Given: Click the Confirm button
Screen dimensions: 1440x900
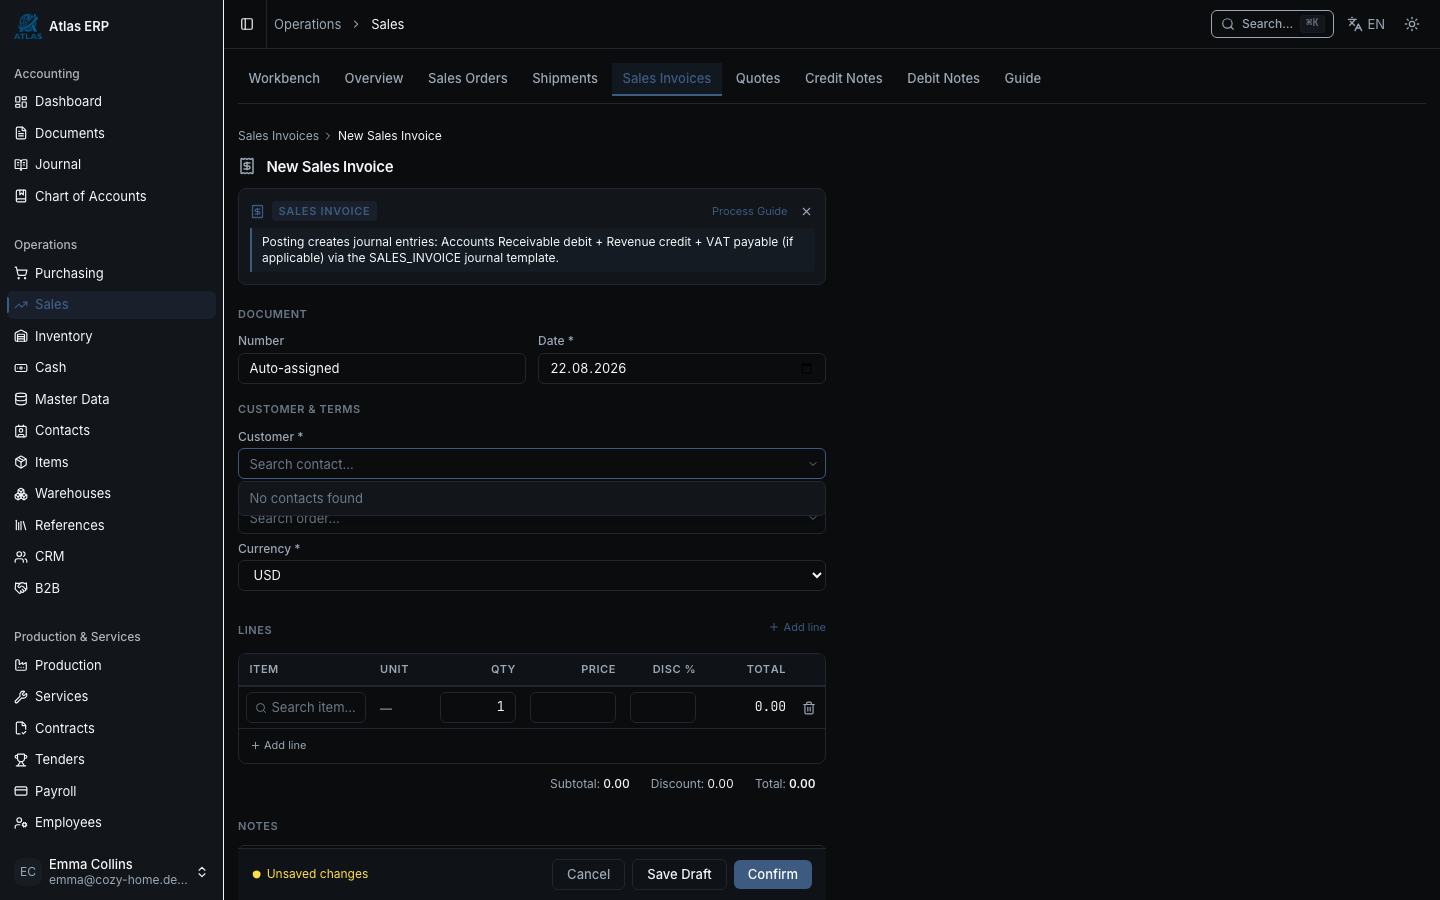Looking at the screenshot, I should (x=773, y=874).
